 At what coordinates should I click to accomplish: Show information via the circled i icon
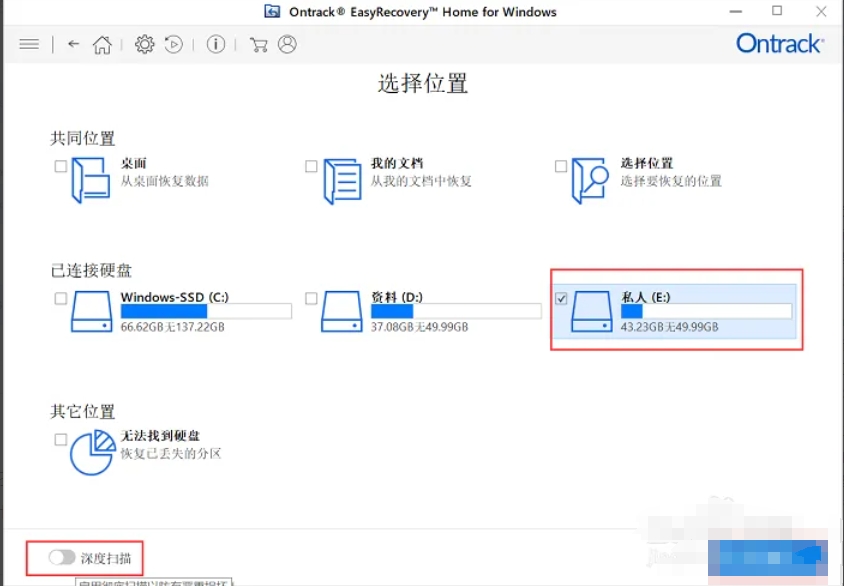216,44
